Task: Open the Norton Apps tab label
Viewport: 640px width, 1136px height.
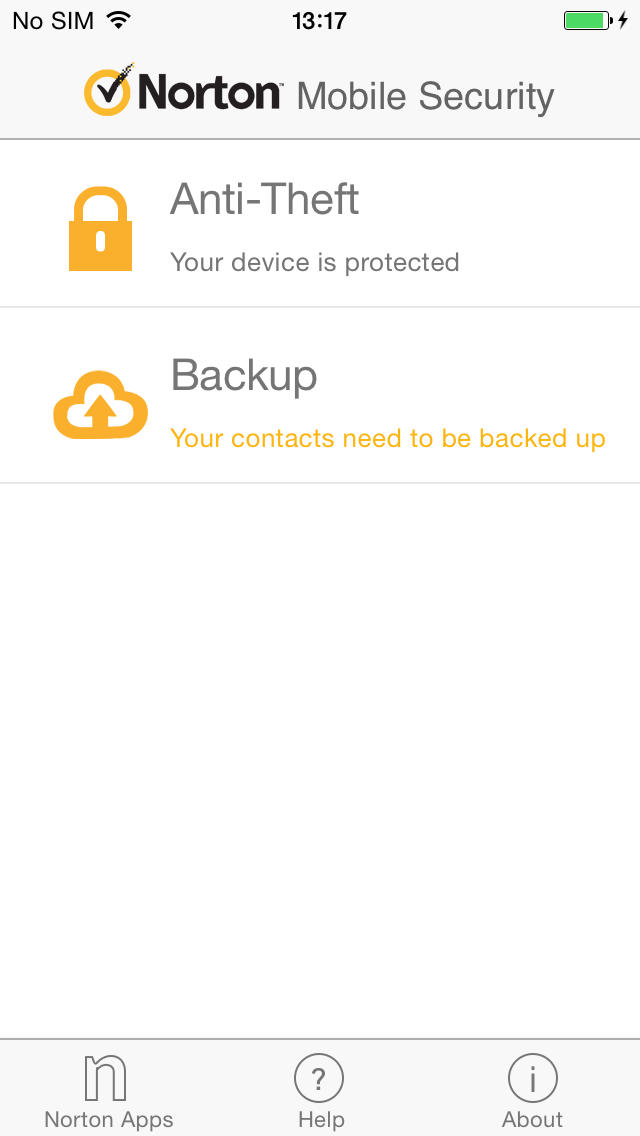Action: point(109,1119)
